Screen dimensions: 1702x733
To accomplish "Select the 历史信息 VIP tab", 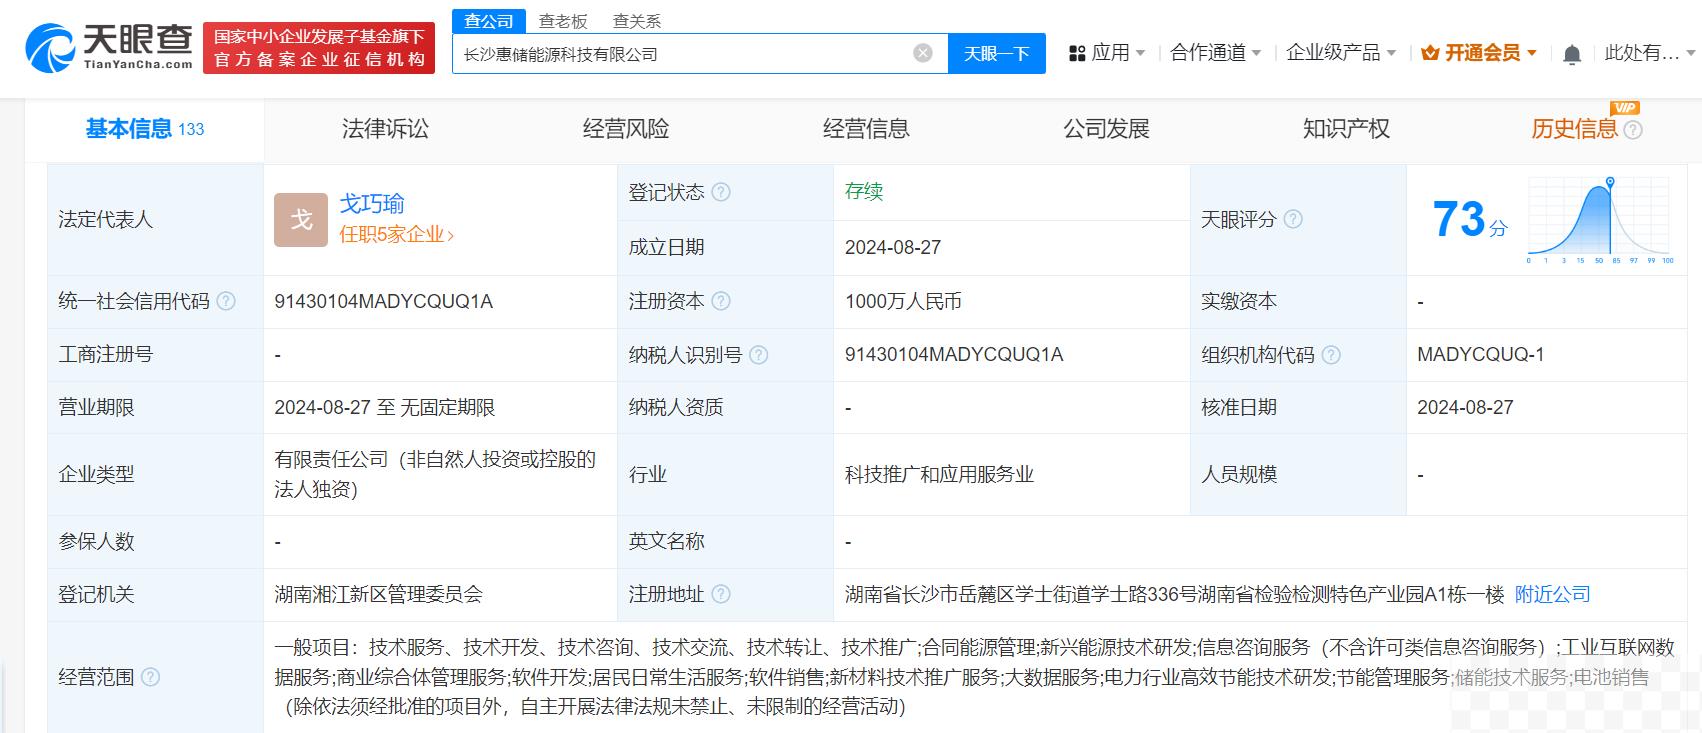I will (x=1574, y=129).
